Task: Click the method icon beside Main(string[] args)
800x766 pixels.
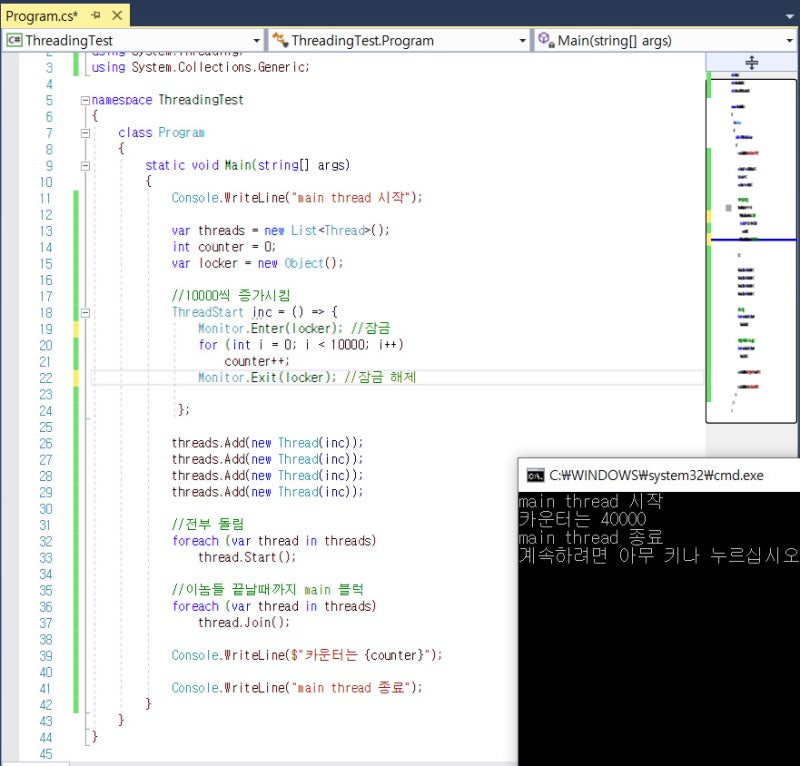Action: pos(545,40)
